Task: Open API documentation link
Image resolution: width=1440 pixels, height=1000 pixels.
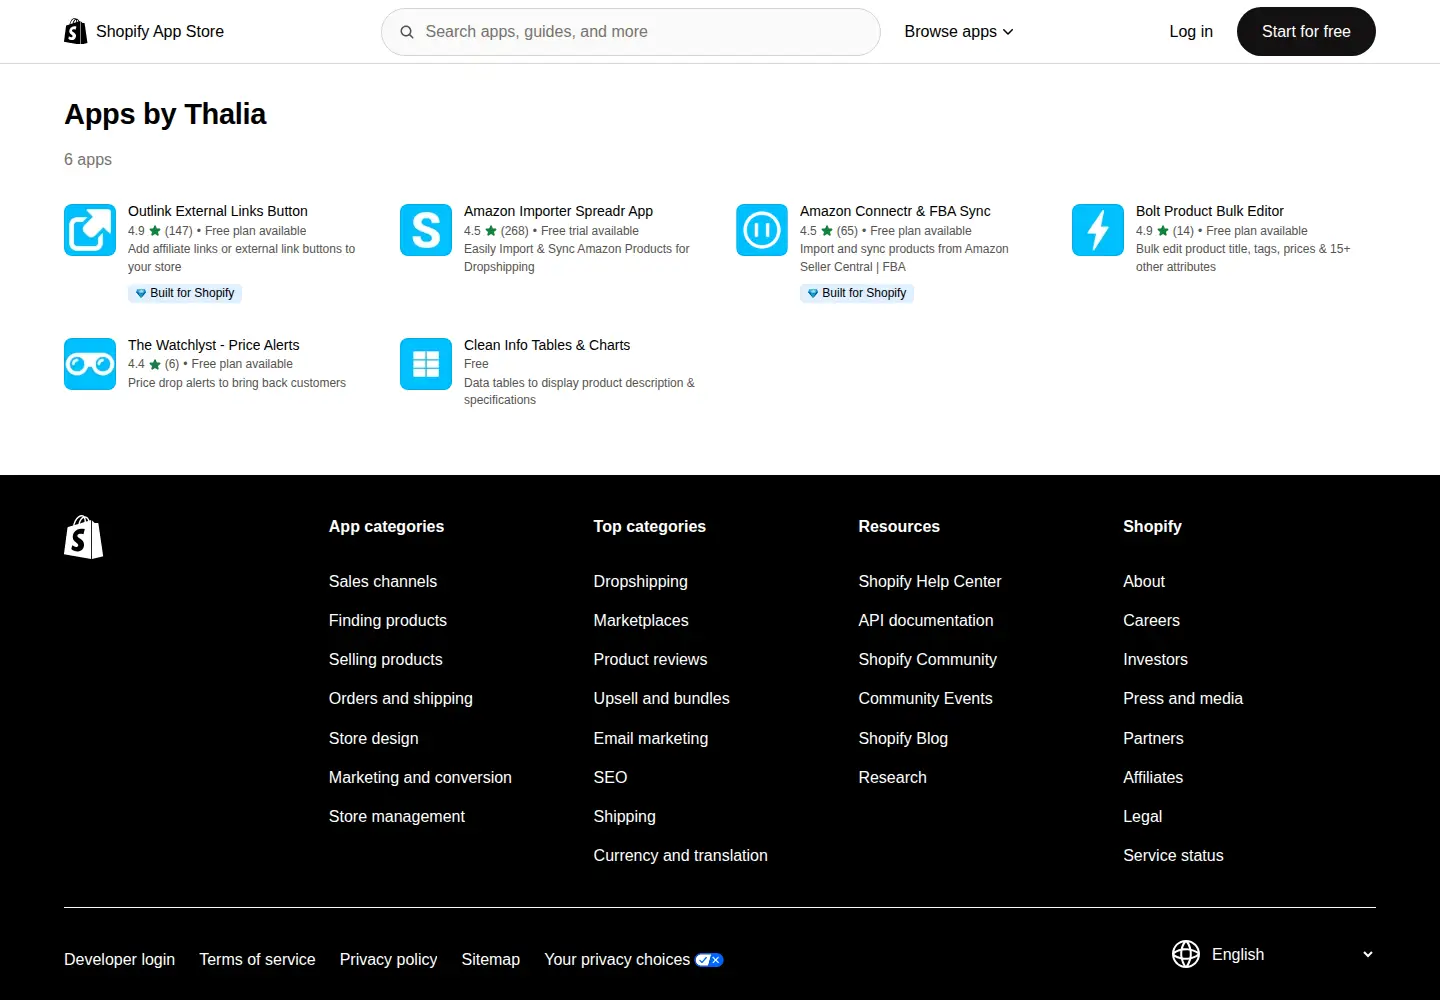Action: [926, 620]
